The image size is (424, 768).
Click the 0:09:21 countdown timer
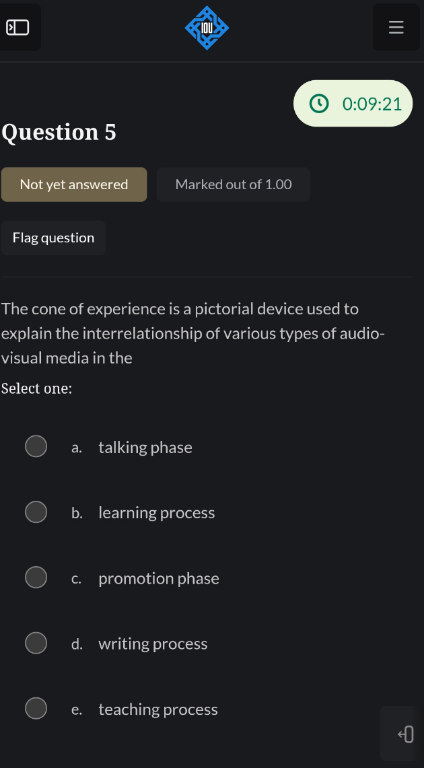(353, 103)
